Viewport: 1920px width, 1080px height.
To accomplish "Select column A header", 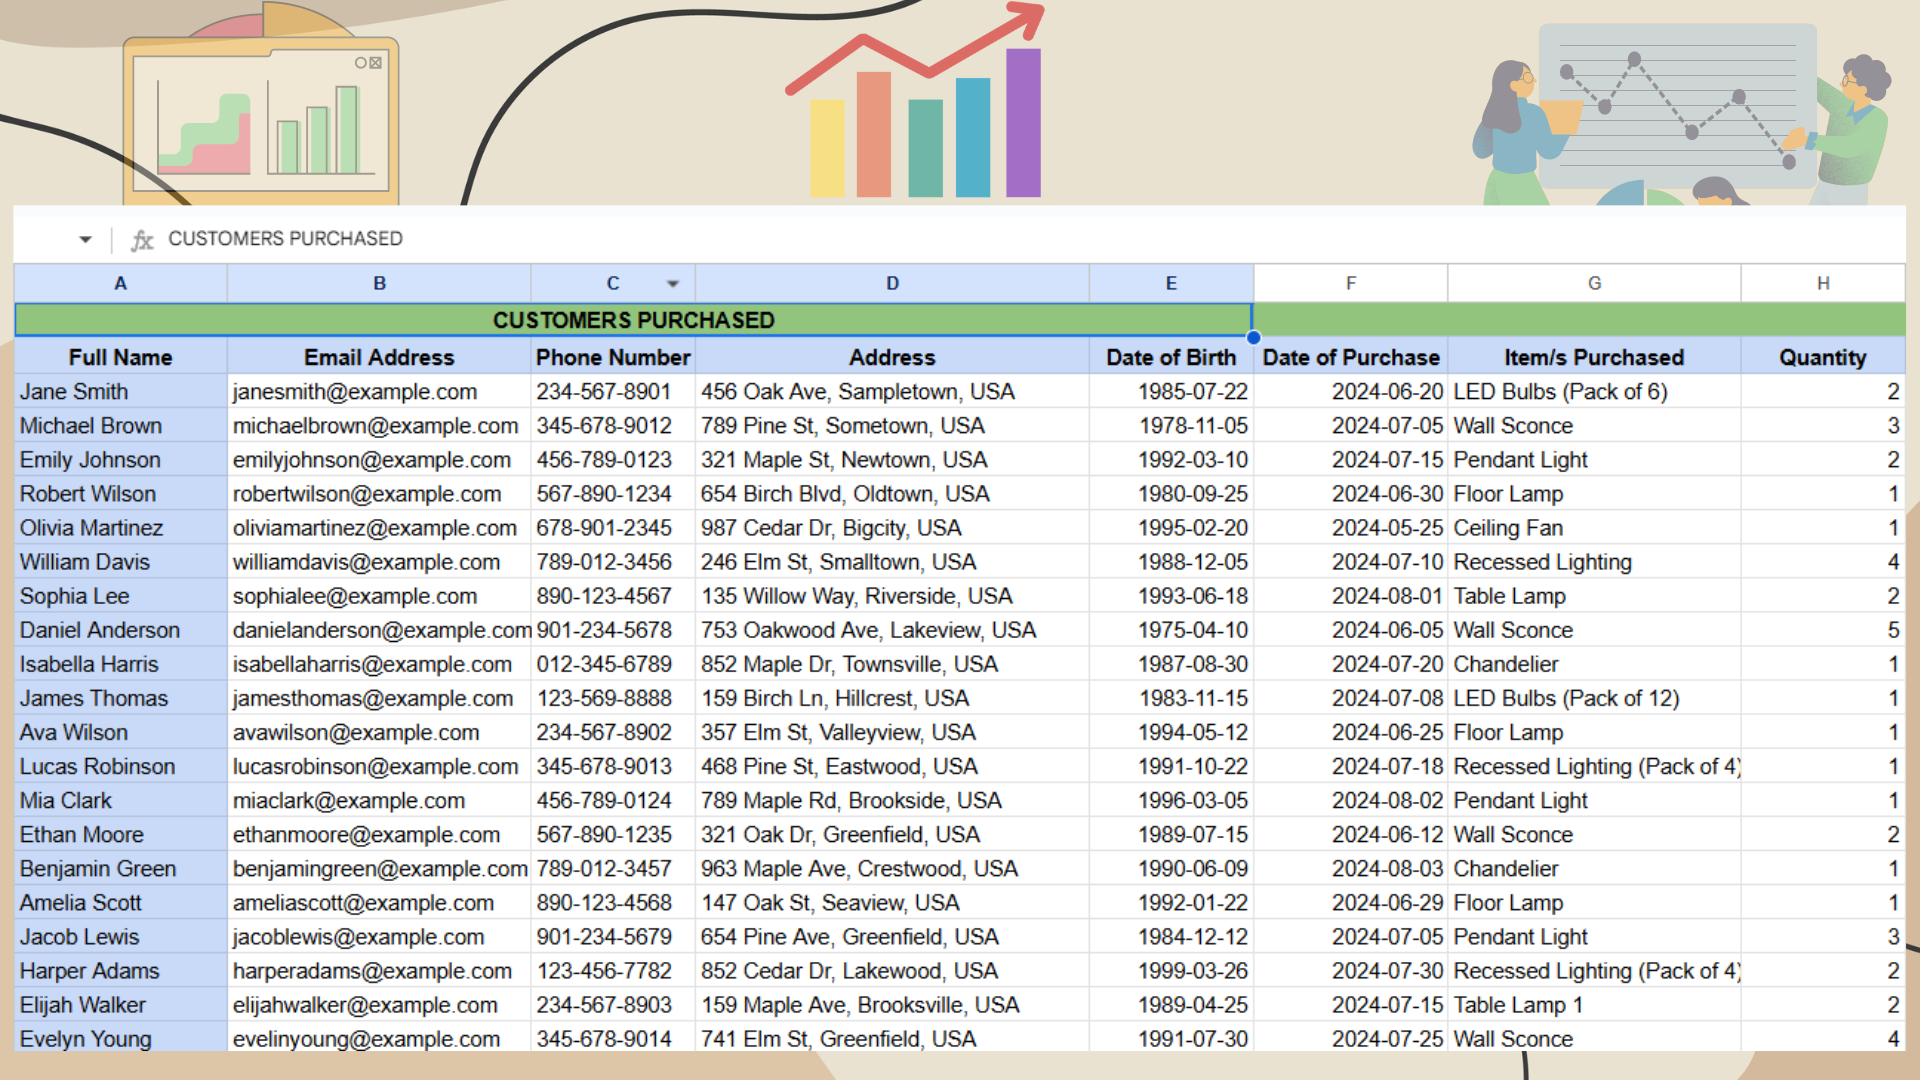I will pyautogui.click(x=120, y=284).
